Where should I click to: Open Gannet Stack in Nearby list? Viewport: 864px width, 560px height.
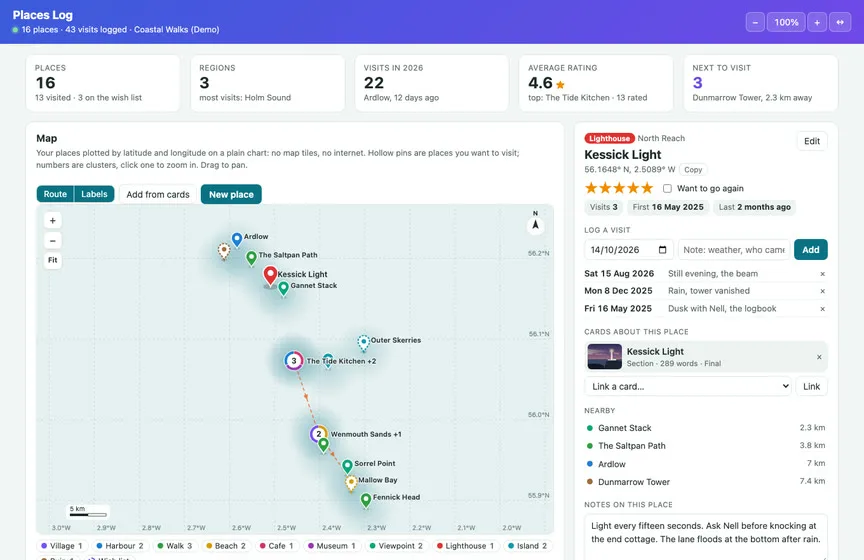click(x=706, y=428)
